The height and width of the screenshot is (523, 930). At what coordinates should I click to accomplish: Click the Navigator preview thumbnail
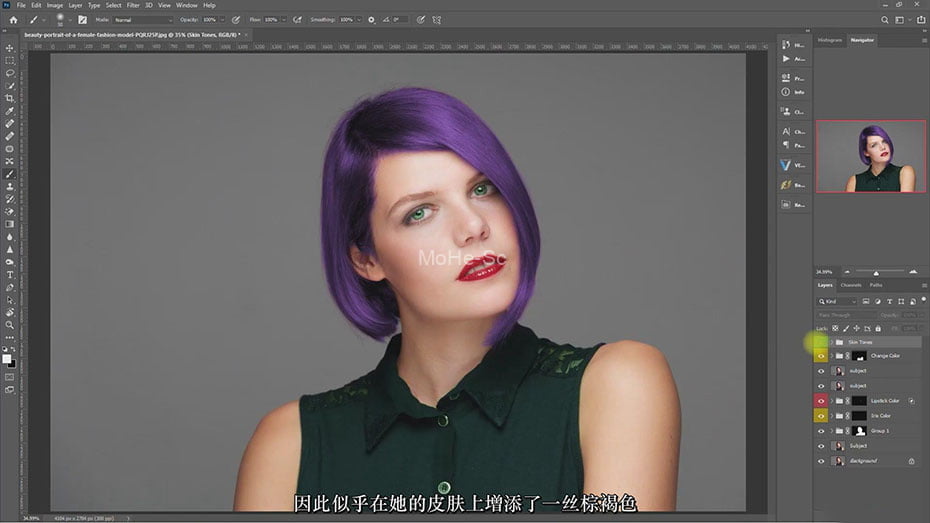(x=870, y=156)
